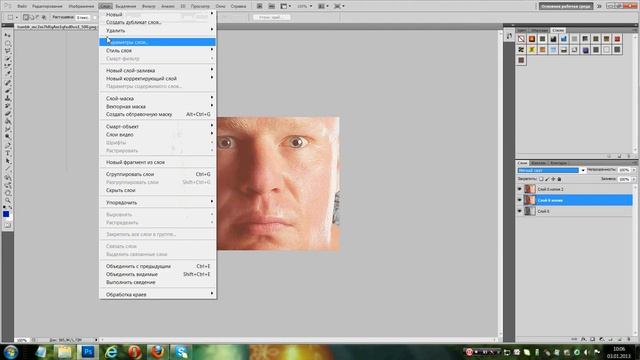Choose 'Создать обтравочную маску'
The width and height of the screenshot is (640, 360).
[158, 114]
